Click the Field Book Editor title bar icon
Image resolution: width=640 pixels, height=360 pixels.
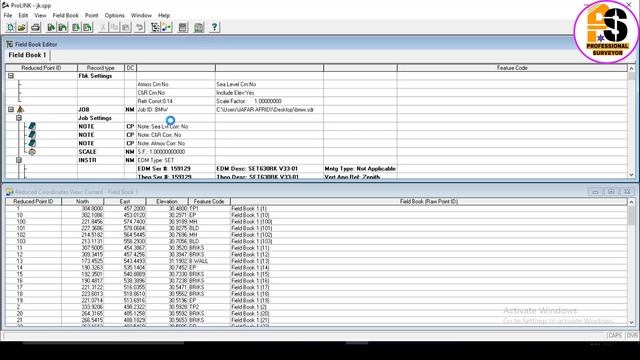(x=9, y=44)
